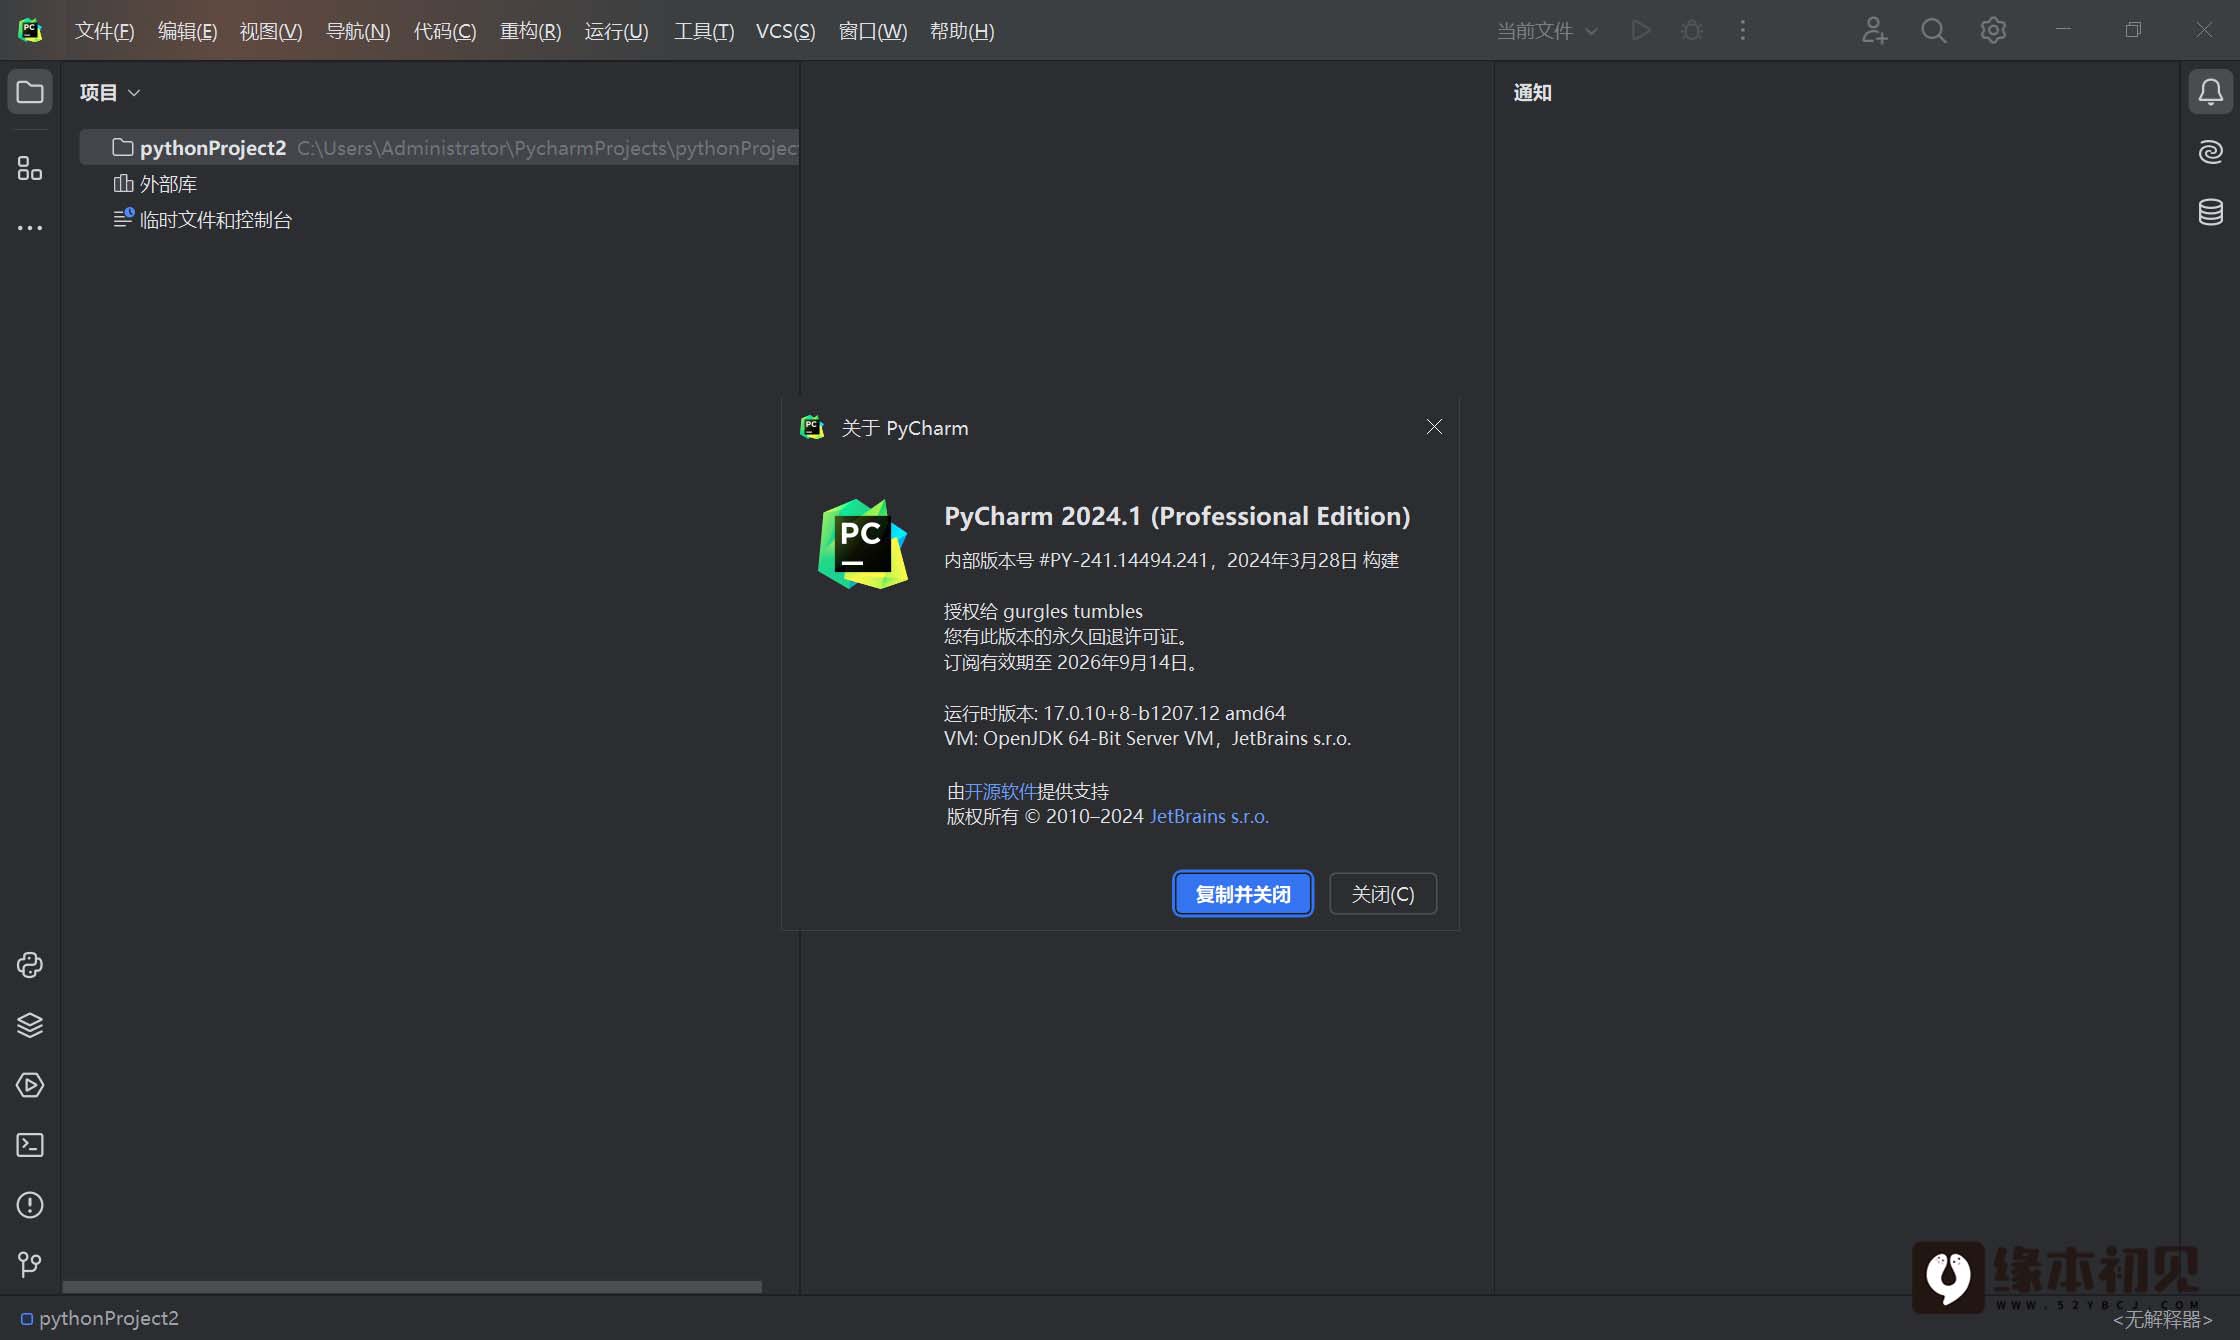Click the Notifications panel title 通知
The width and height of the screenshot is (2240, 1340).
pos(1532,93)
